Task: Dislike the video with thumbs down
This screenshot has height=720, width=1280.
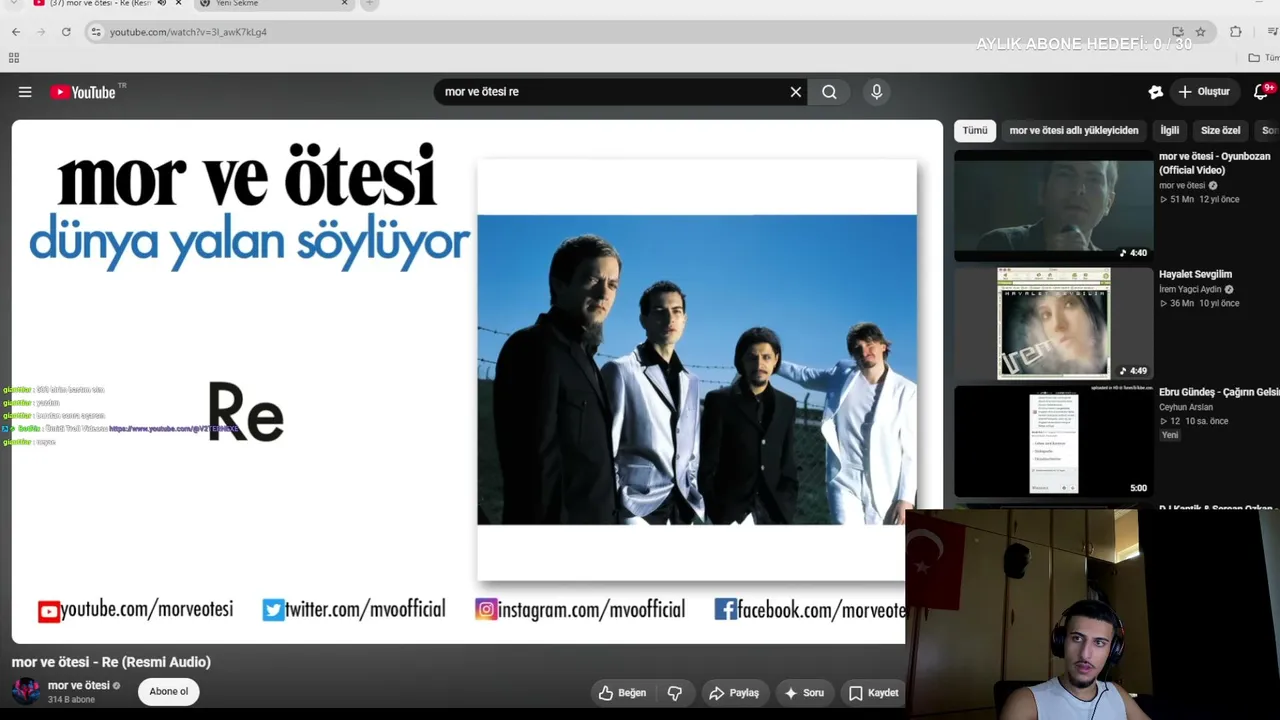Action: point(675,693)
